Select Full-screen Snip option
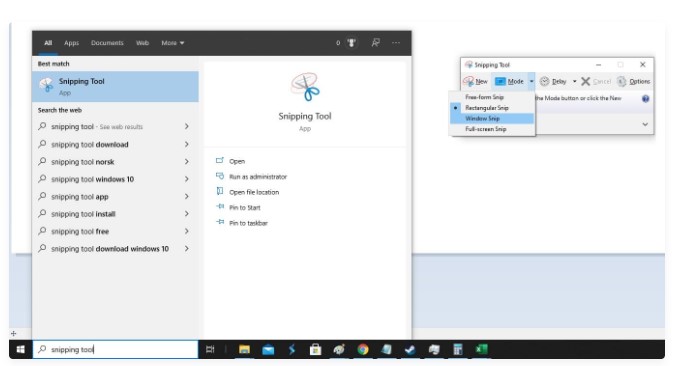 [x=492, y=129]
